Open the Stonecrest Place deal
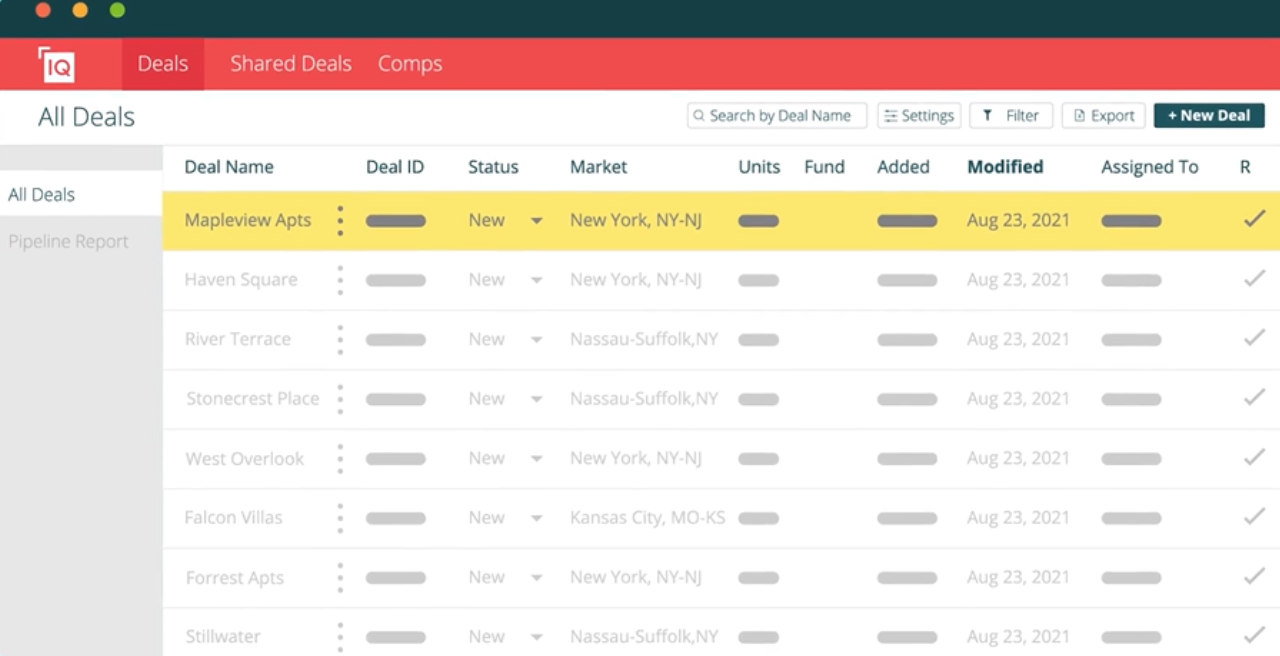1280x656 pixels. [253, 399]
